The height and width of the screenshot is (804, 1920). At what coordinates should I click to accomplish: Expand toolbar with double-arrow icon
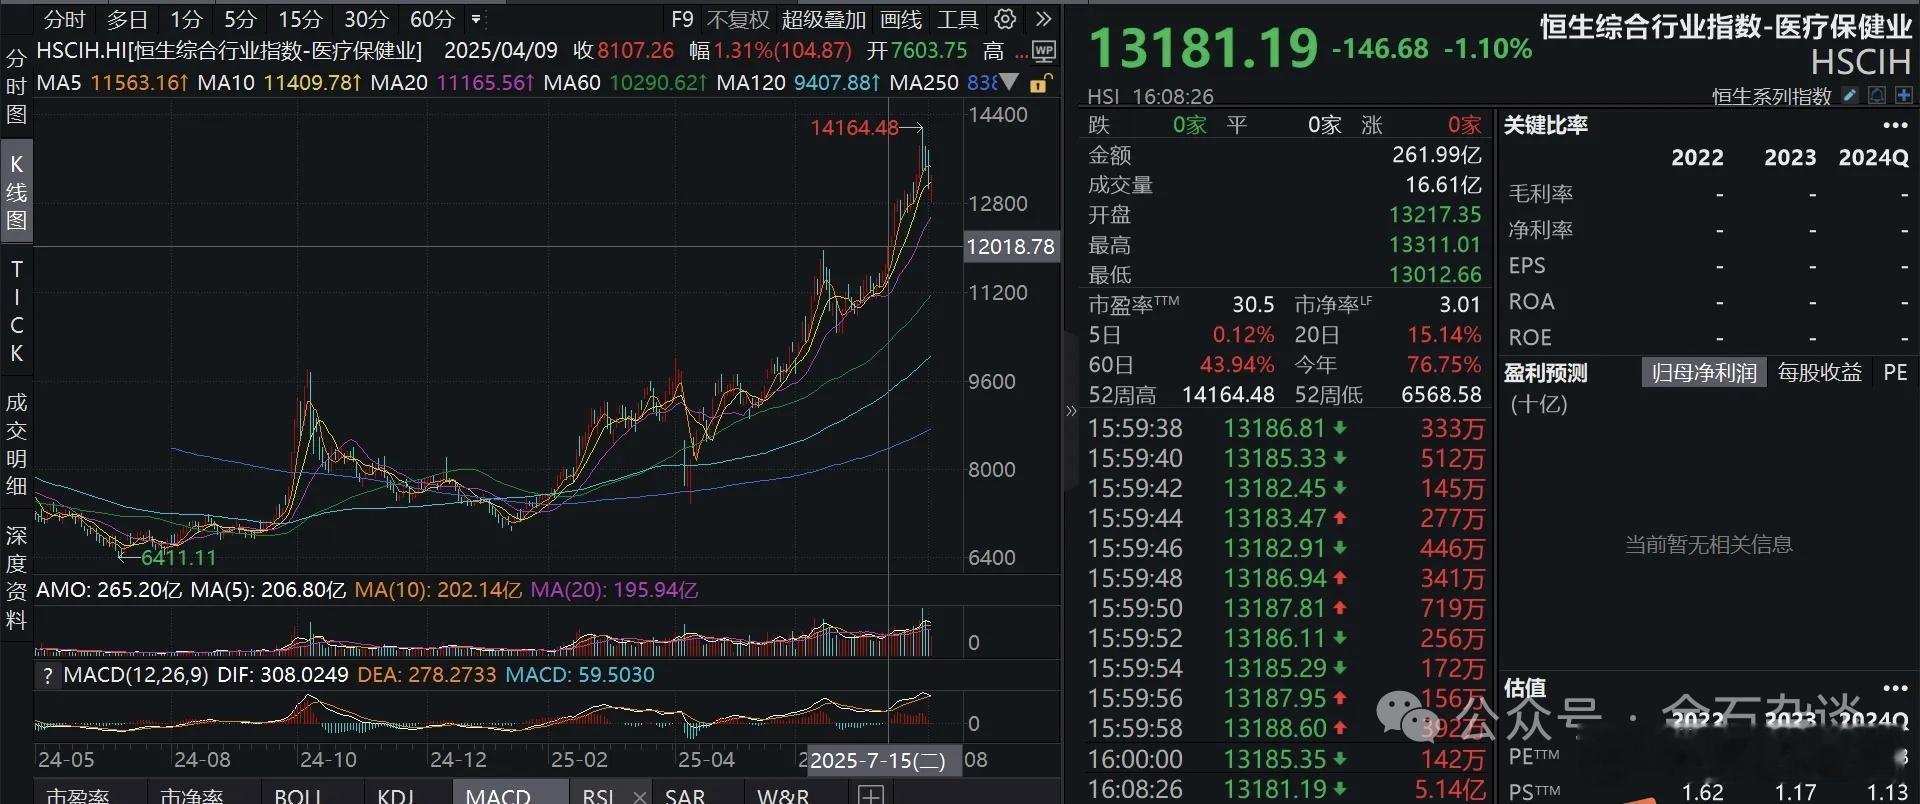pyautogui.click(x=1044, y=19)
